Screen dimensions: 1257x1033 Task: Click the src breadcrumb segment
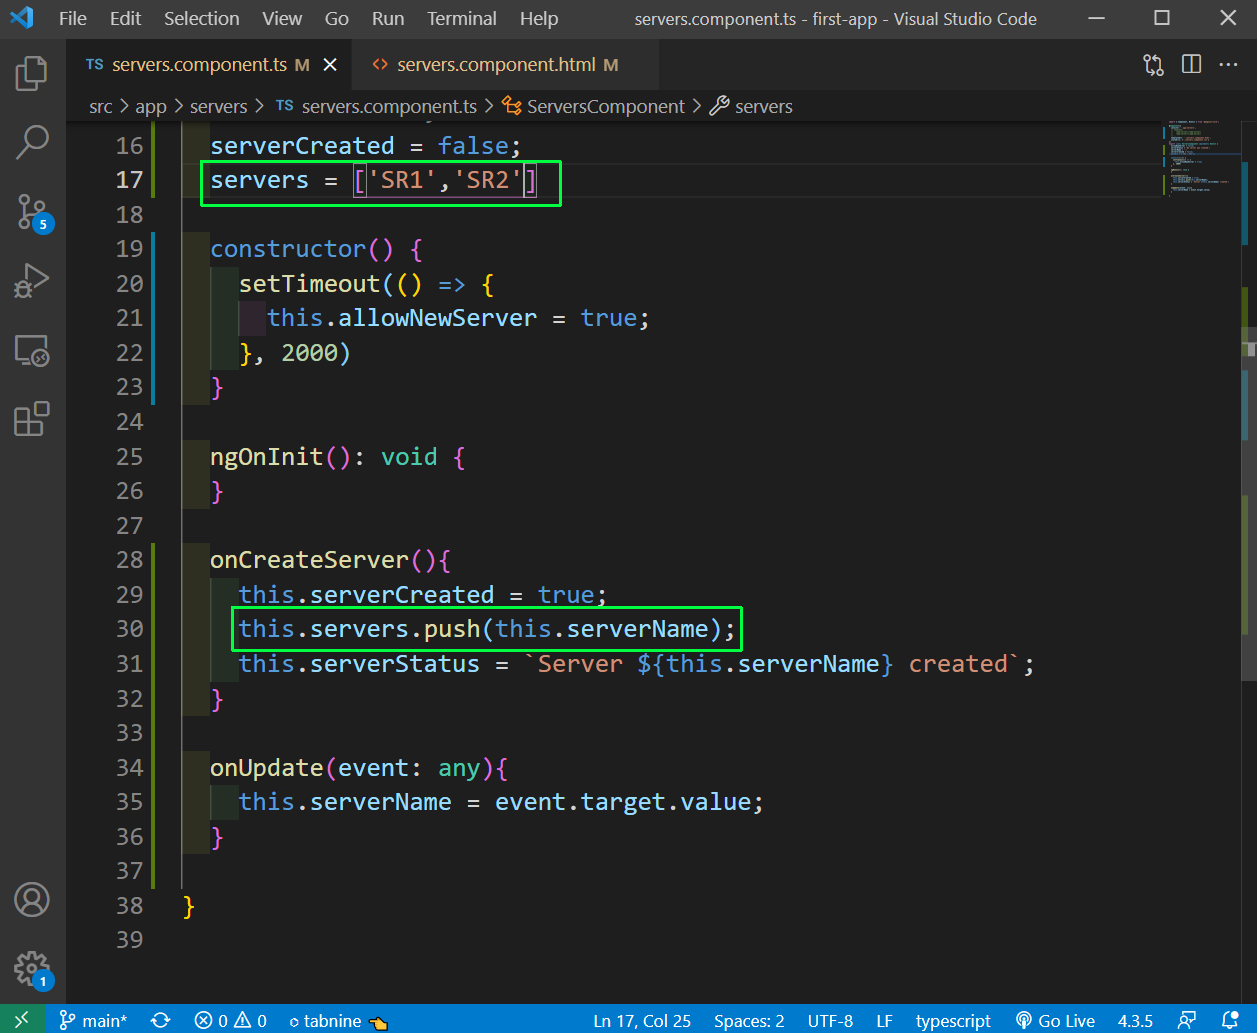click(101, 106)
